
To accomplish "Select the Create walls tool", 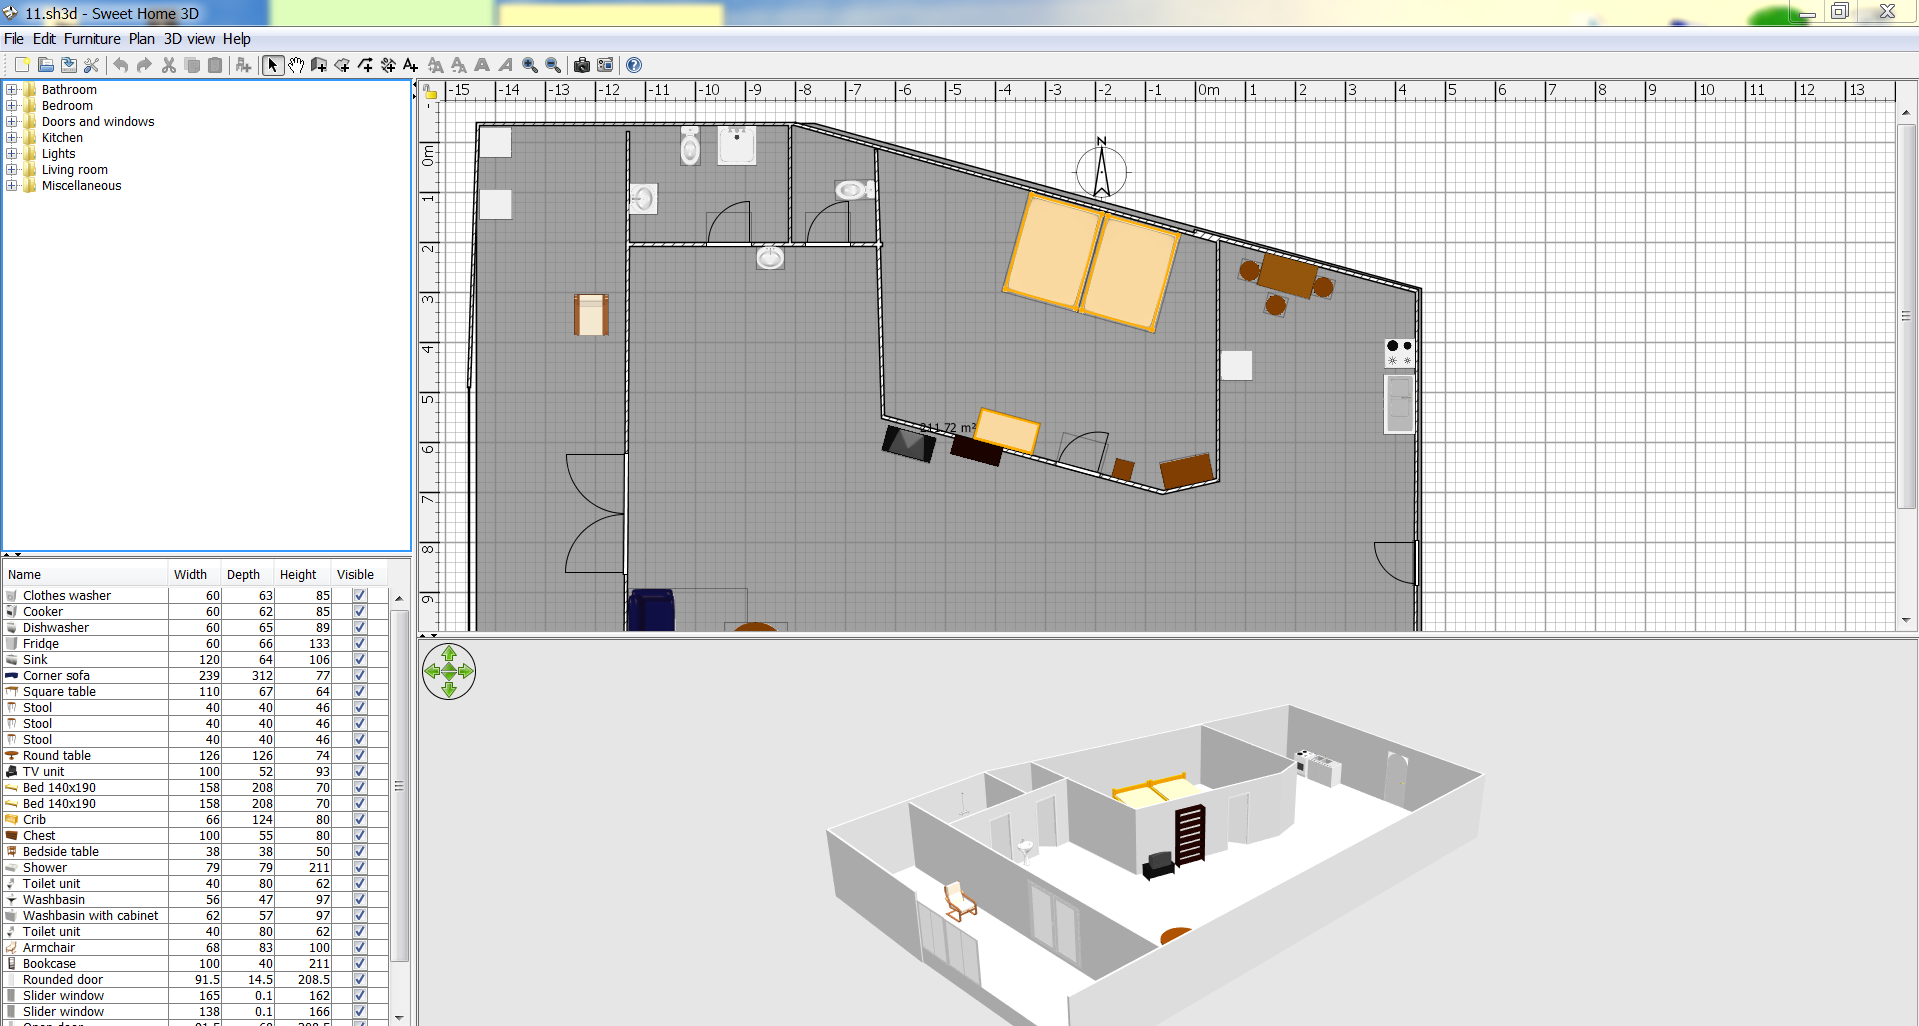I will click(x=319, y=65).
